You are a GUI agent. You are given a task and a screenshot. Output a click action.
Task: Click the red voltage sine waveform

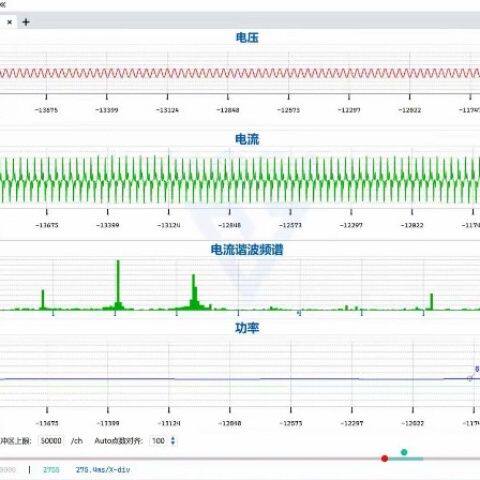click(240, 73)
